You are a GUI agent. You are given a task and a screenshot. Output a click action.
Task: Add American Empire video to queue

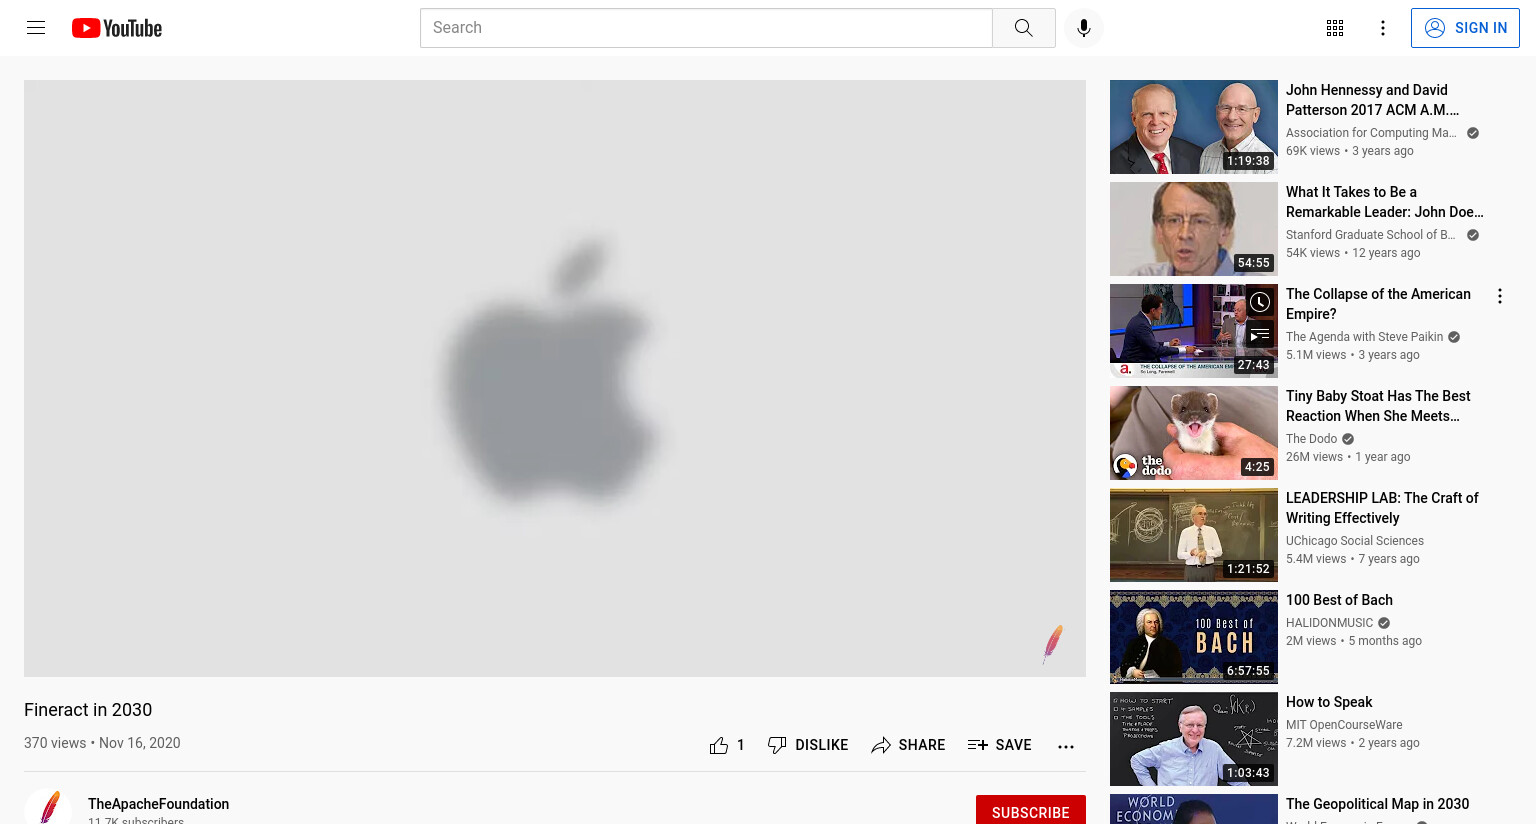pyautogui.click(x=1260, y=335)
